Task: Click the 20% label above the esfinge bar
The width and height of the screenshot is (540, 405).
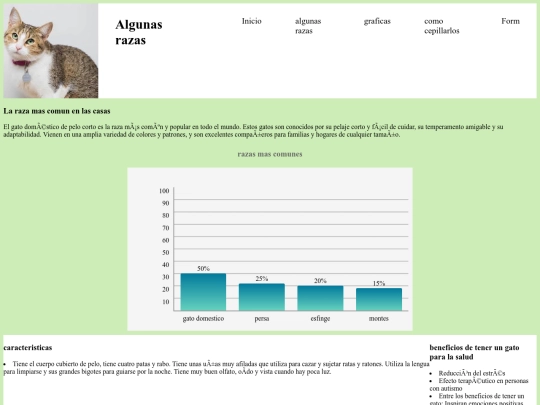Action: tap(320, 281)
